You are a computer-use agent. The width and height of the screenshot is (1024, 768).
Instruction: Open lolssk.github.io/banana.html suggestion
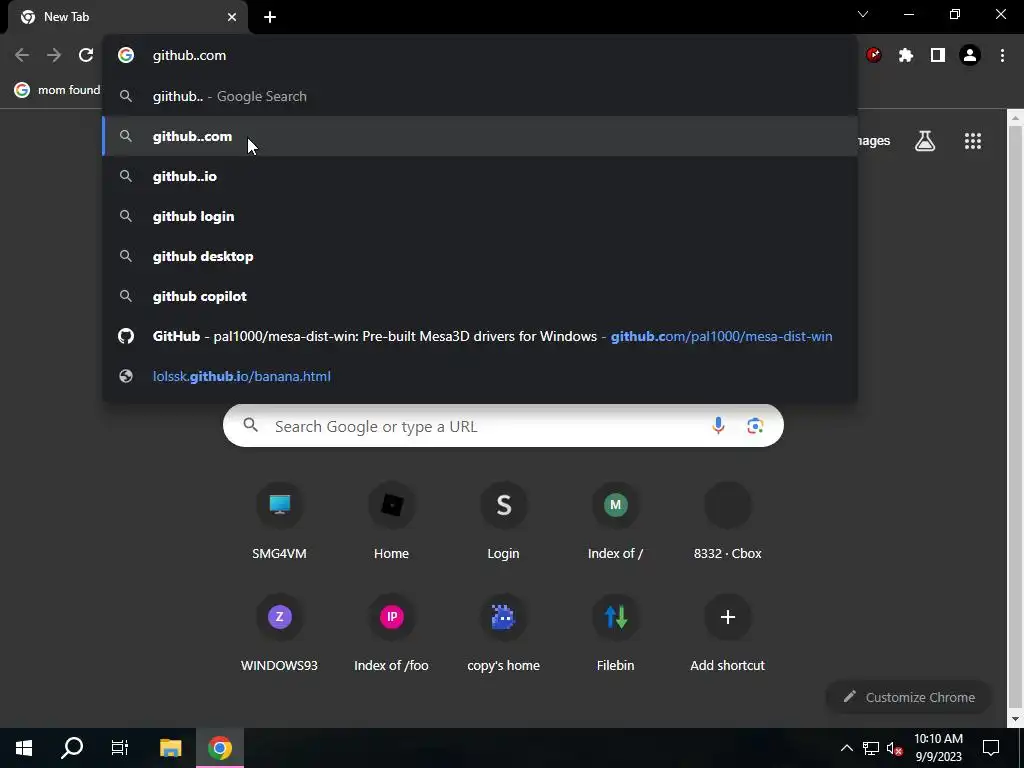point(480,376)
